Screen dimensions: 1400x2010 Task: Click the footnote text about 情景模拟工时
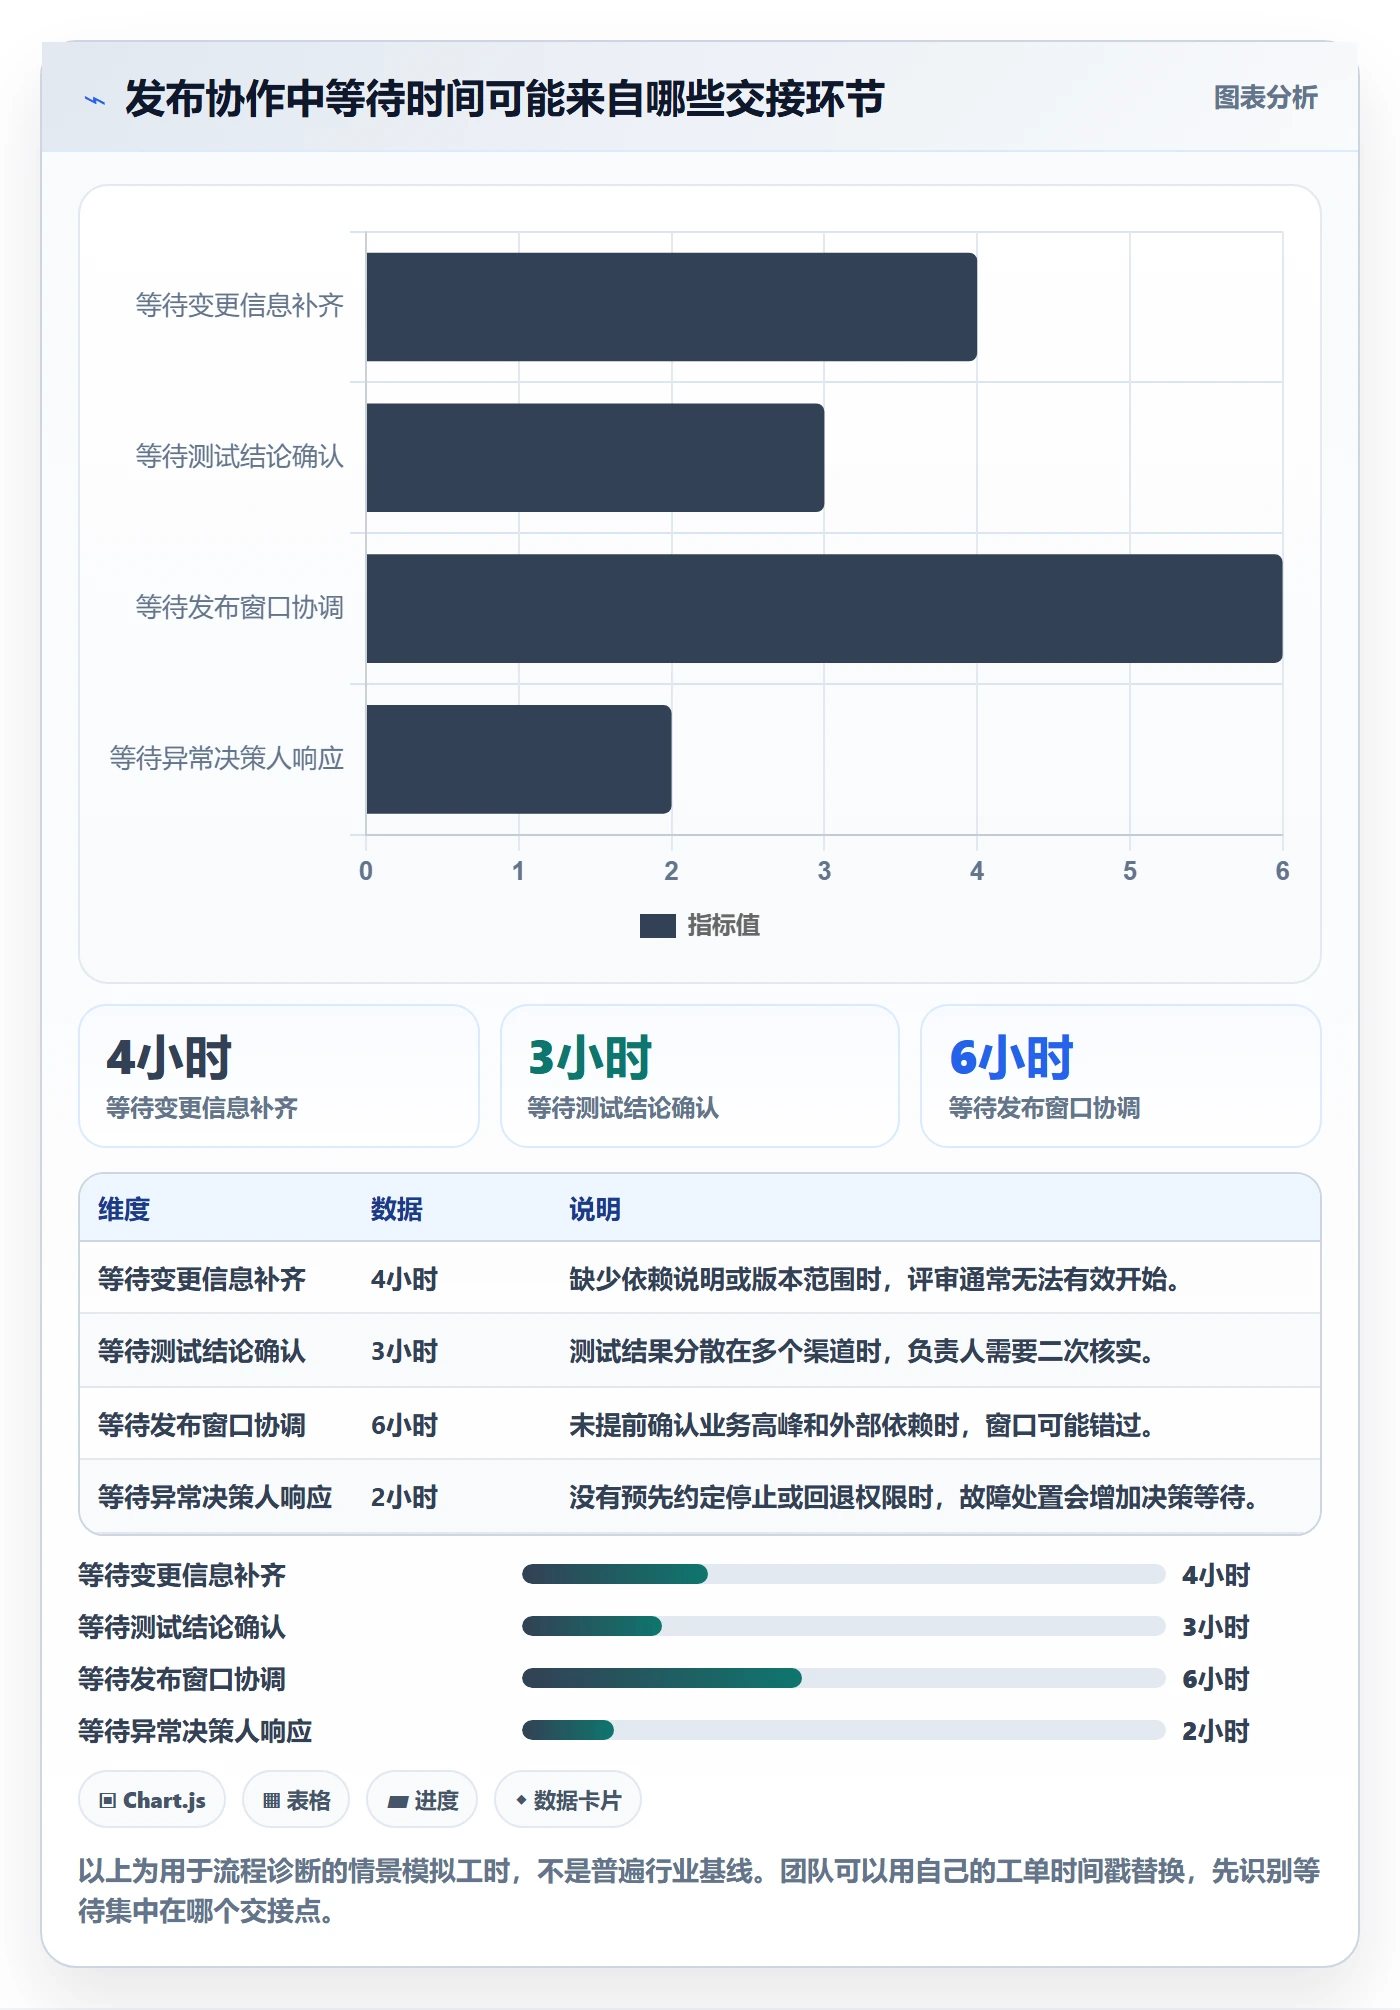coord(699,1891)
